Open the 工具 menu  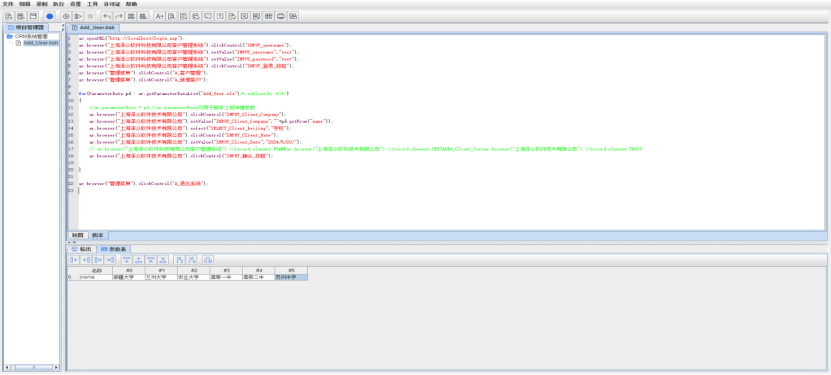coord(93,4)
